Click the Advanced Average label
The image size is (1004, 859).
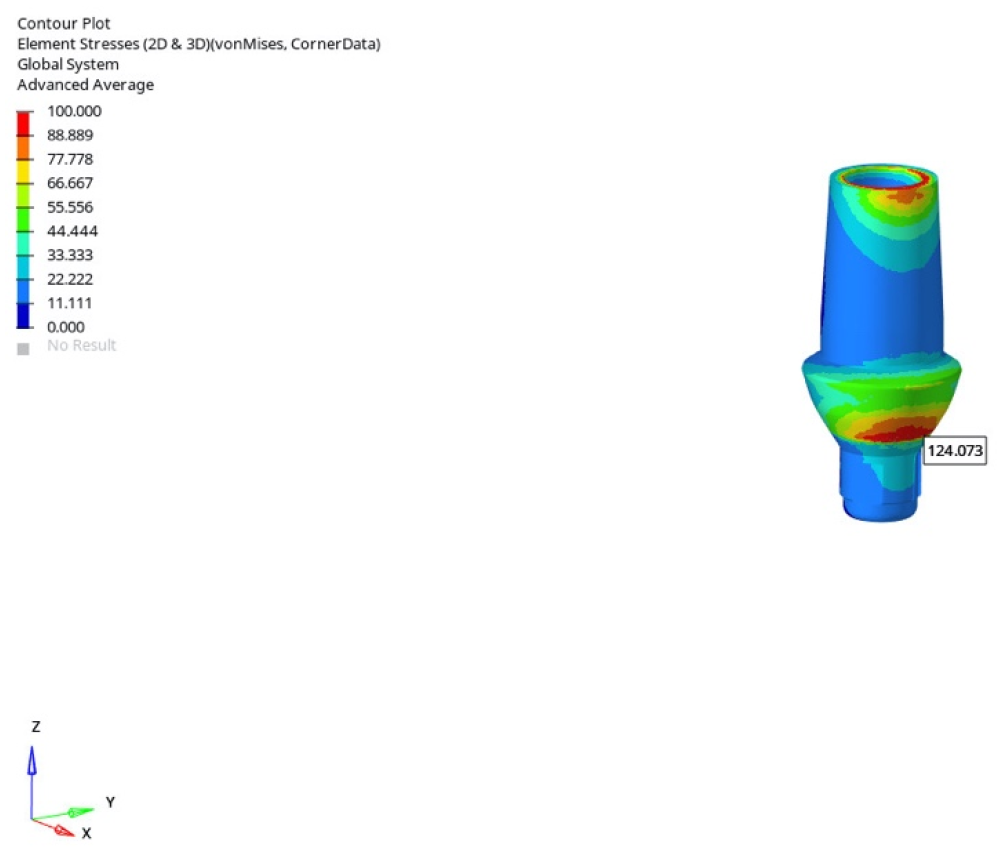coord(85,85)
